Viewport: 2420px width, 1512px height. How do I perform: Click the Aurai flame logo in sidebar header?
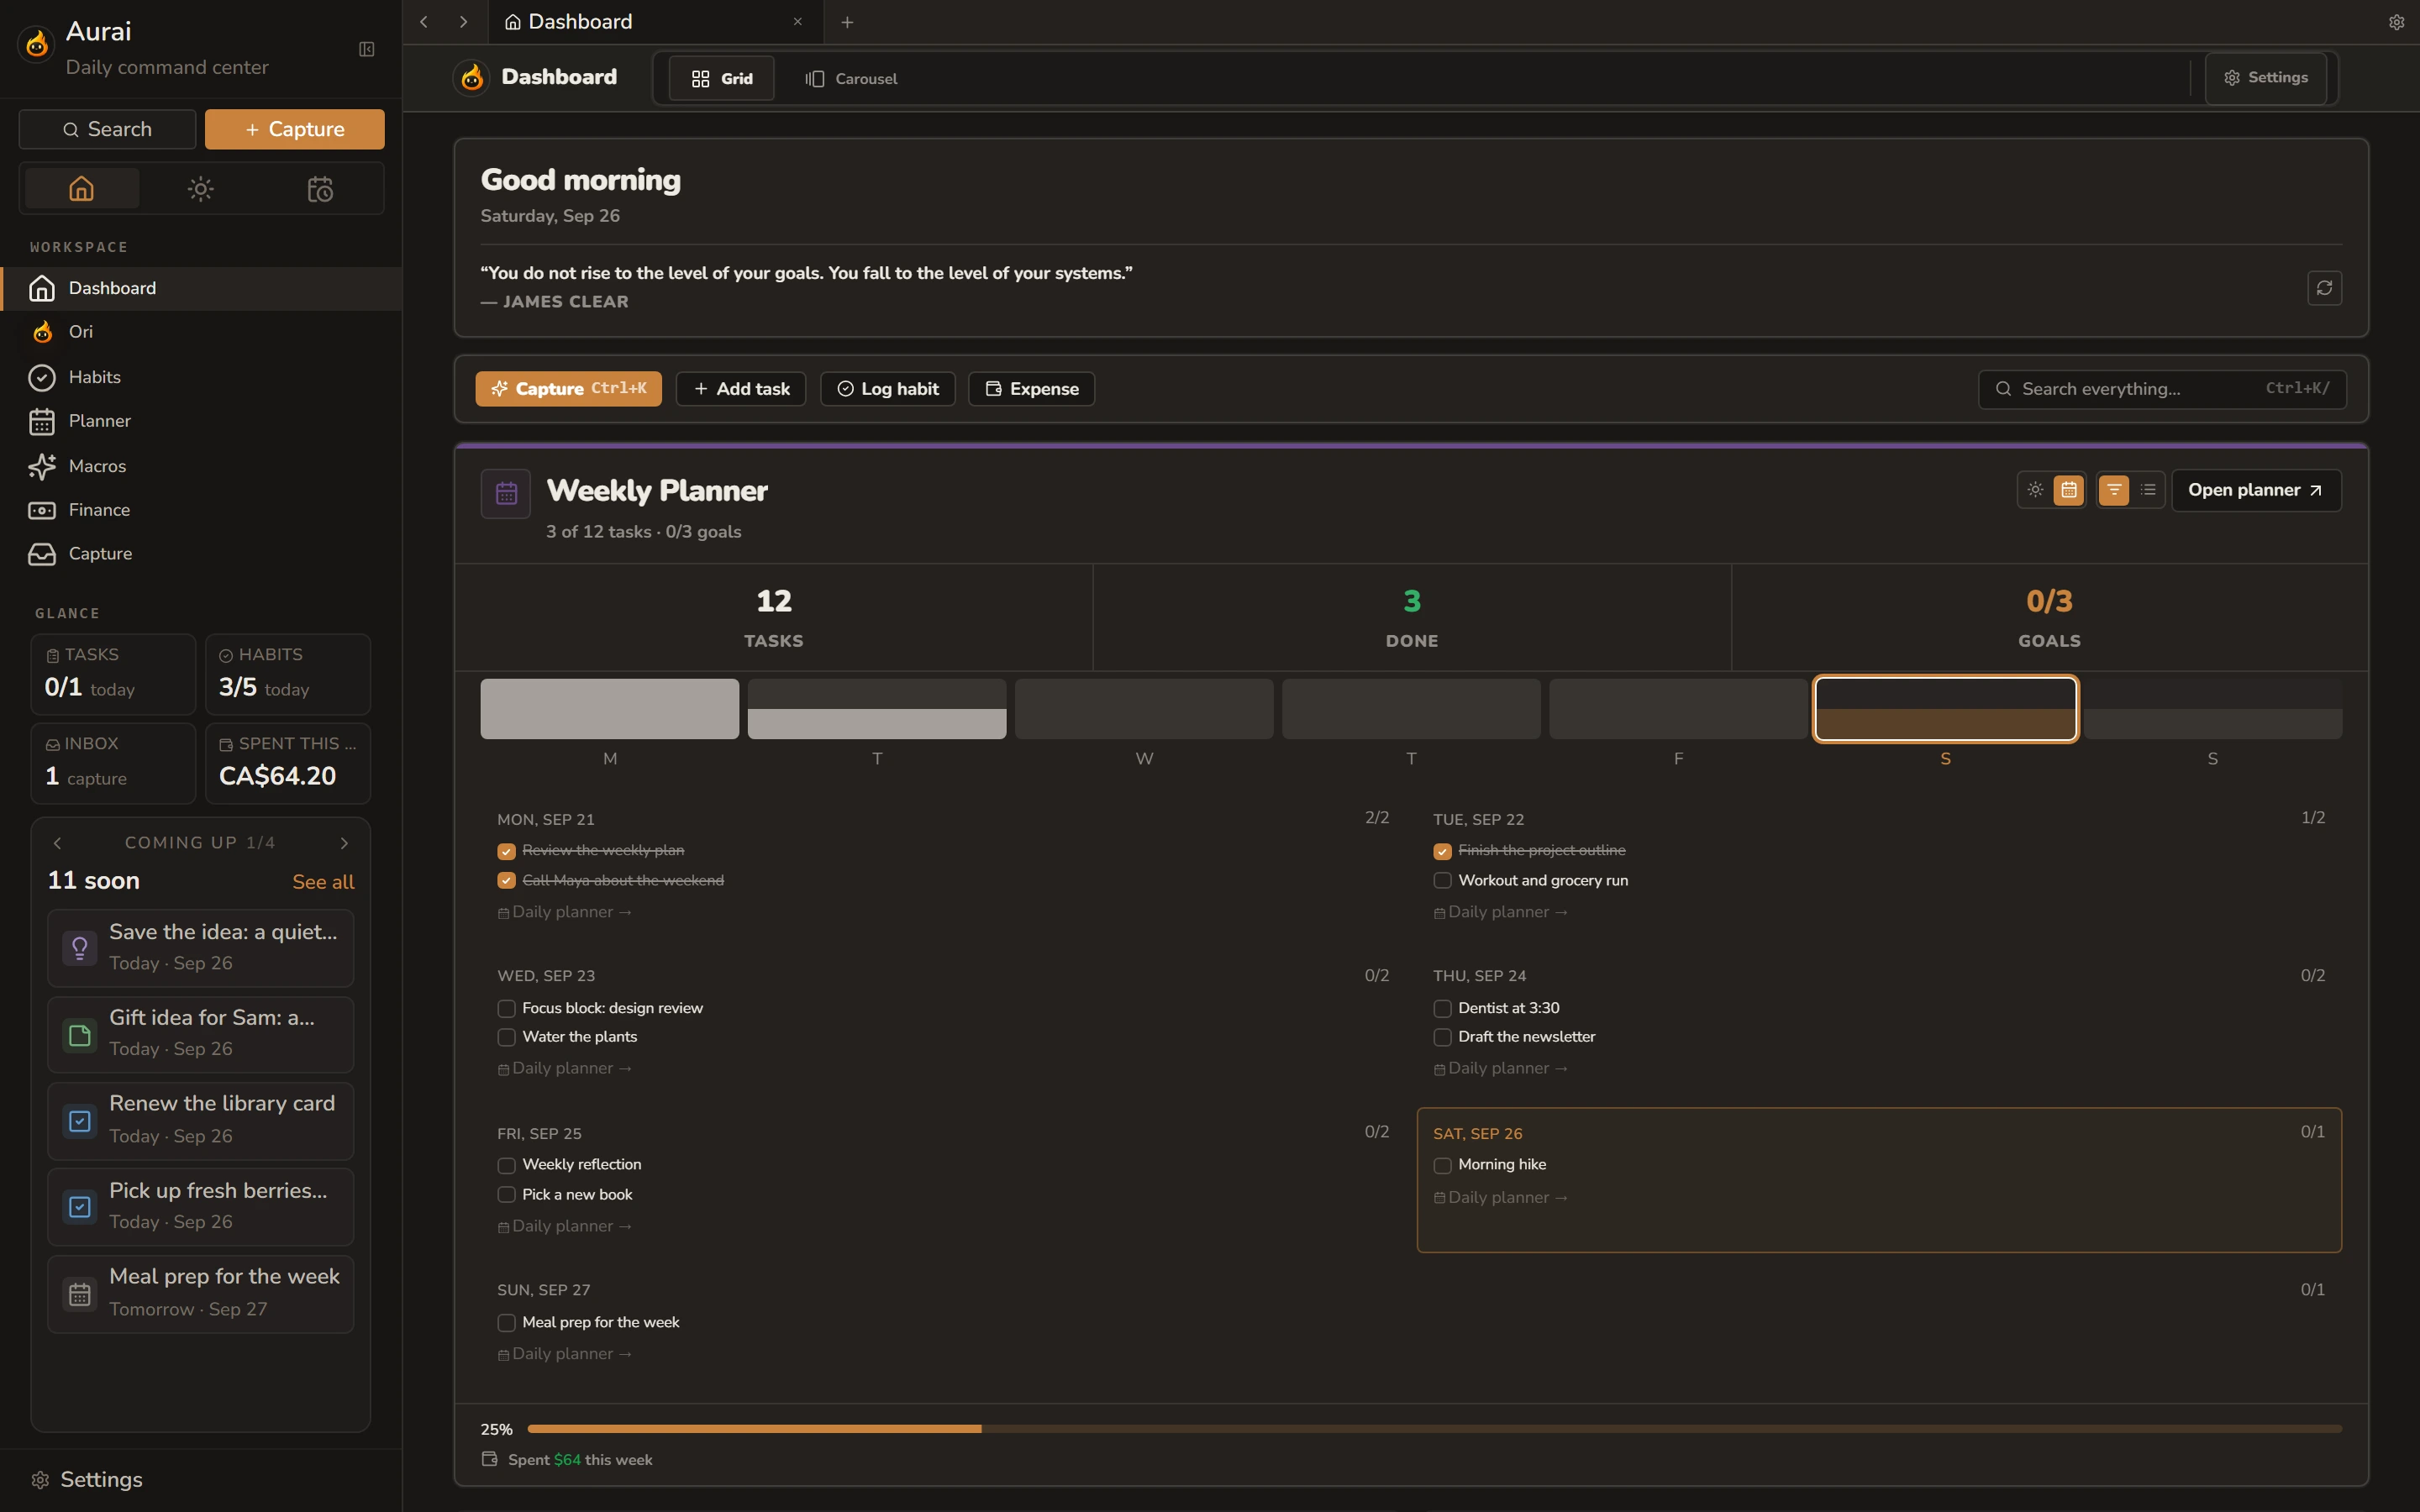tap(37, 44)
